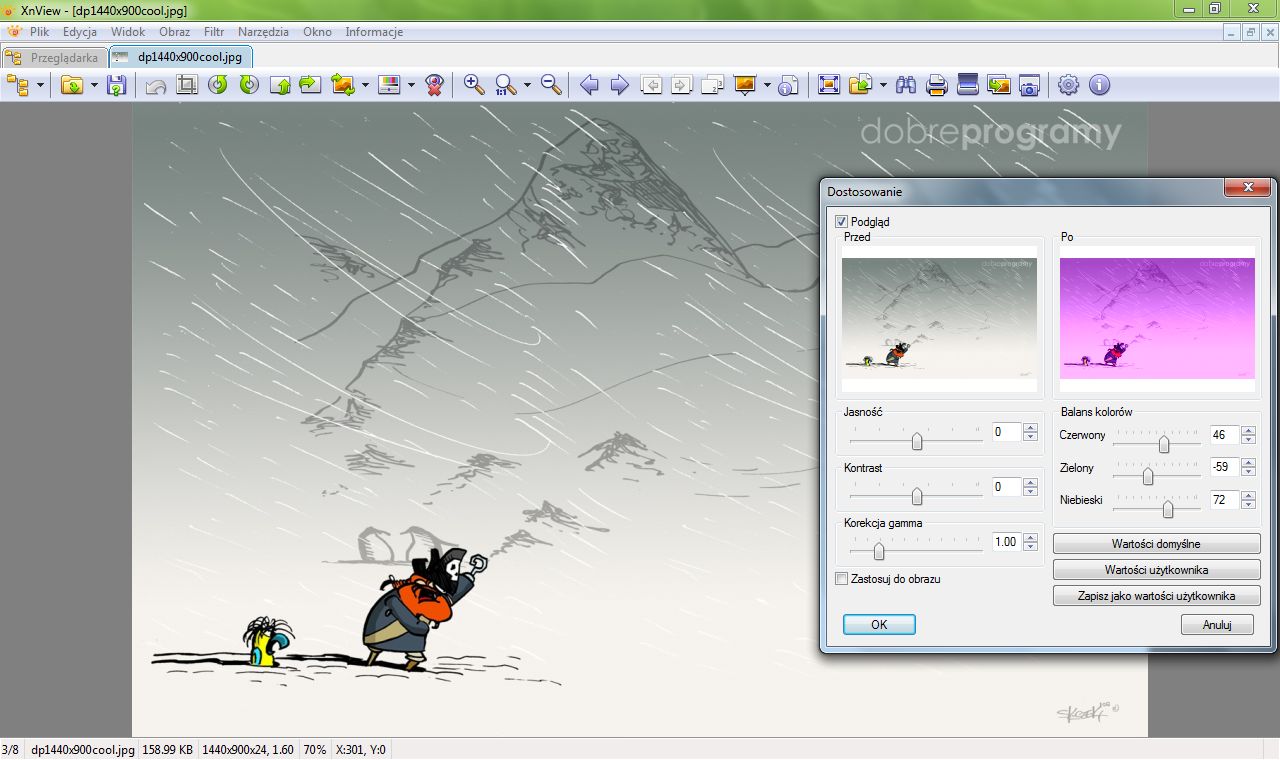Click the blue About info icon
This screenshot has height=760, width=1280.
pyautogui.click(x=1100, y=85)
